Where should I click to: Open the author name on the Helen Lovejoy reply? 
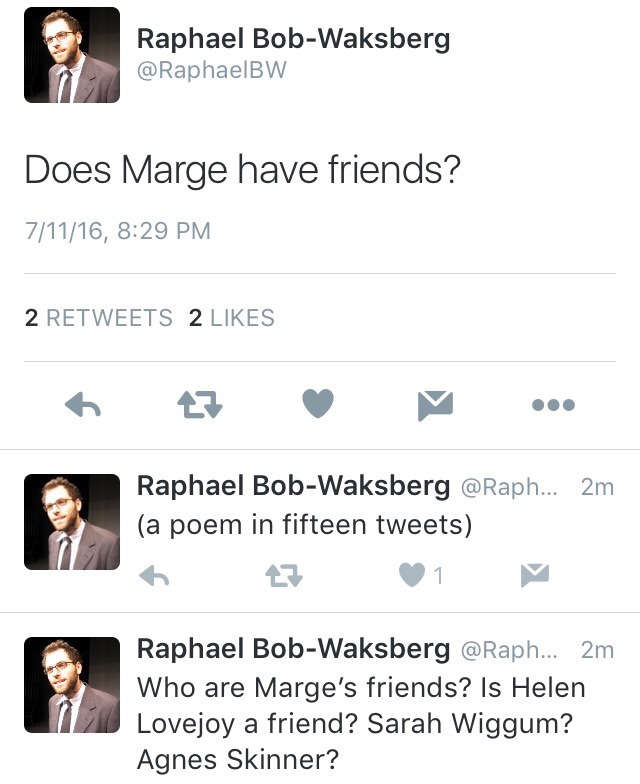click(293, 649)
